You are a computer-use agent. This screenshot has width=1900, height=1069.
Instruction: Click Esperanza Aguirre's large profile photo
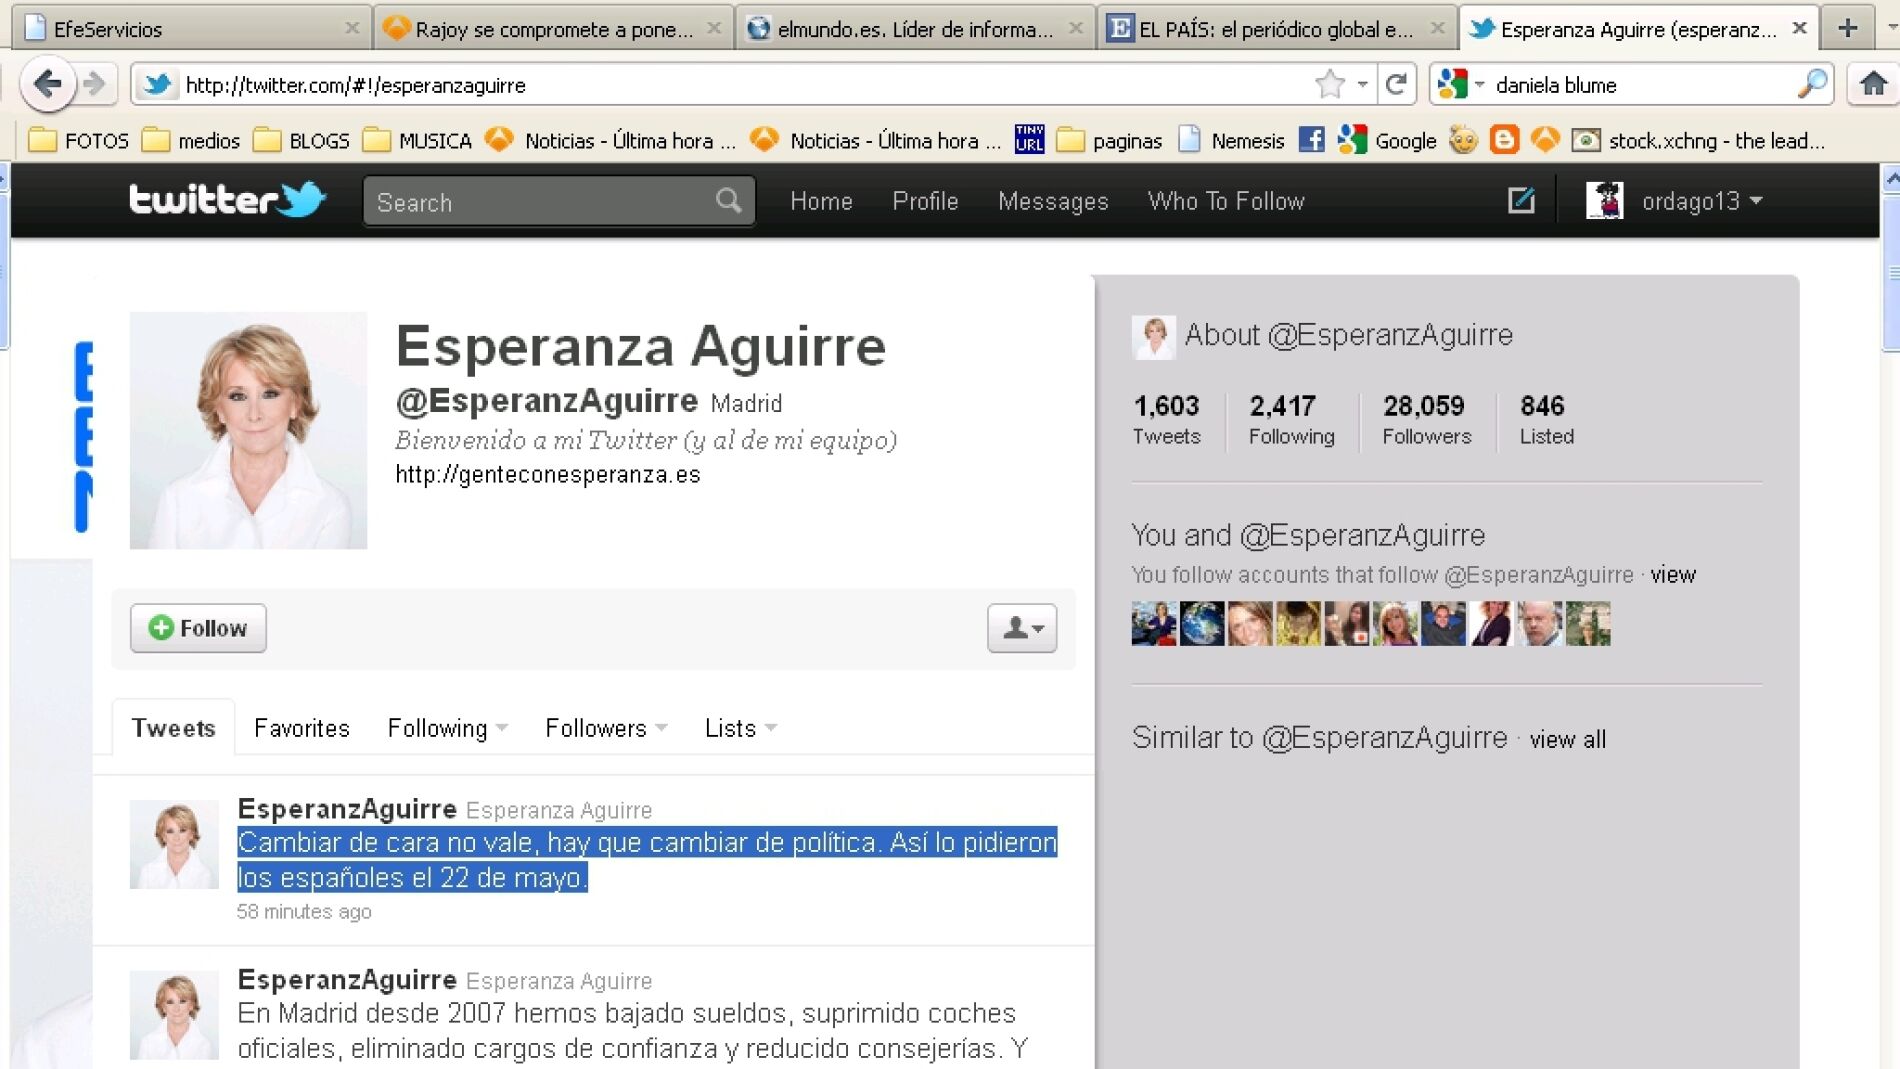[248, 430]
